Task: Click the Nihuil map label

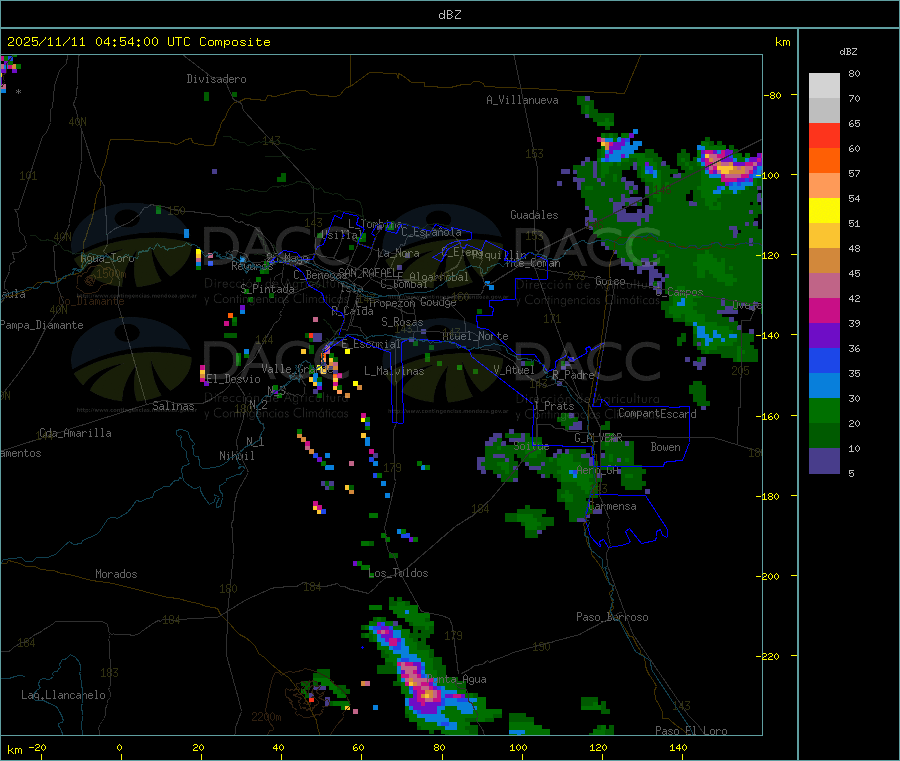Action: [237, 456]
